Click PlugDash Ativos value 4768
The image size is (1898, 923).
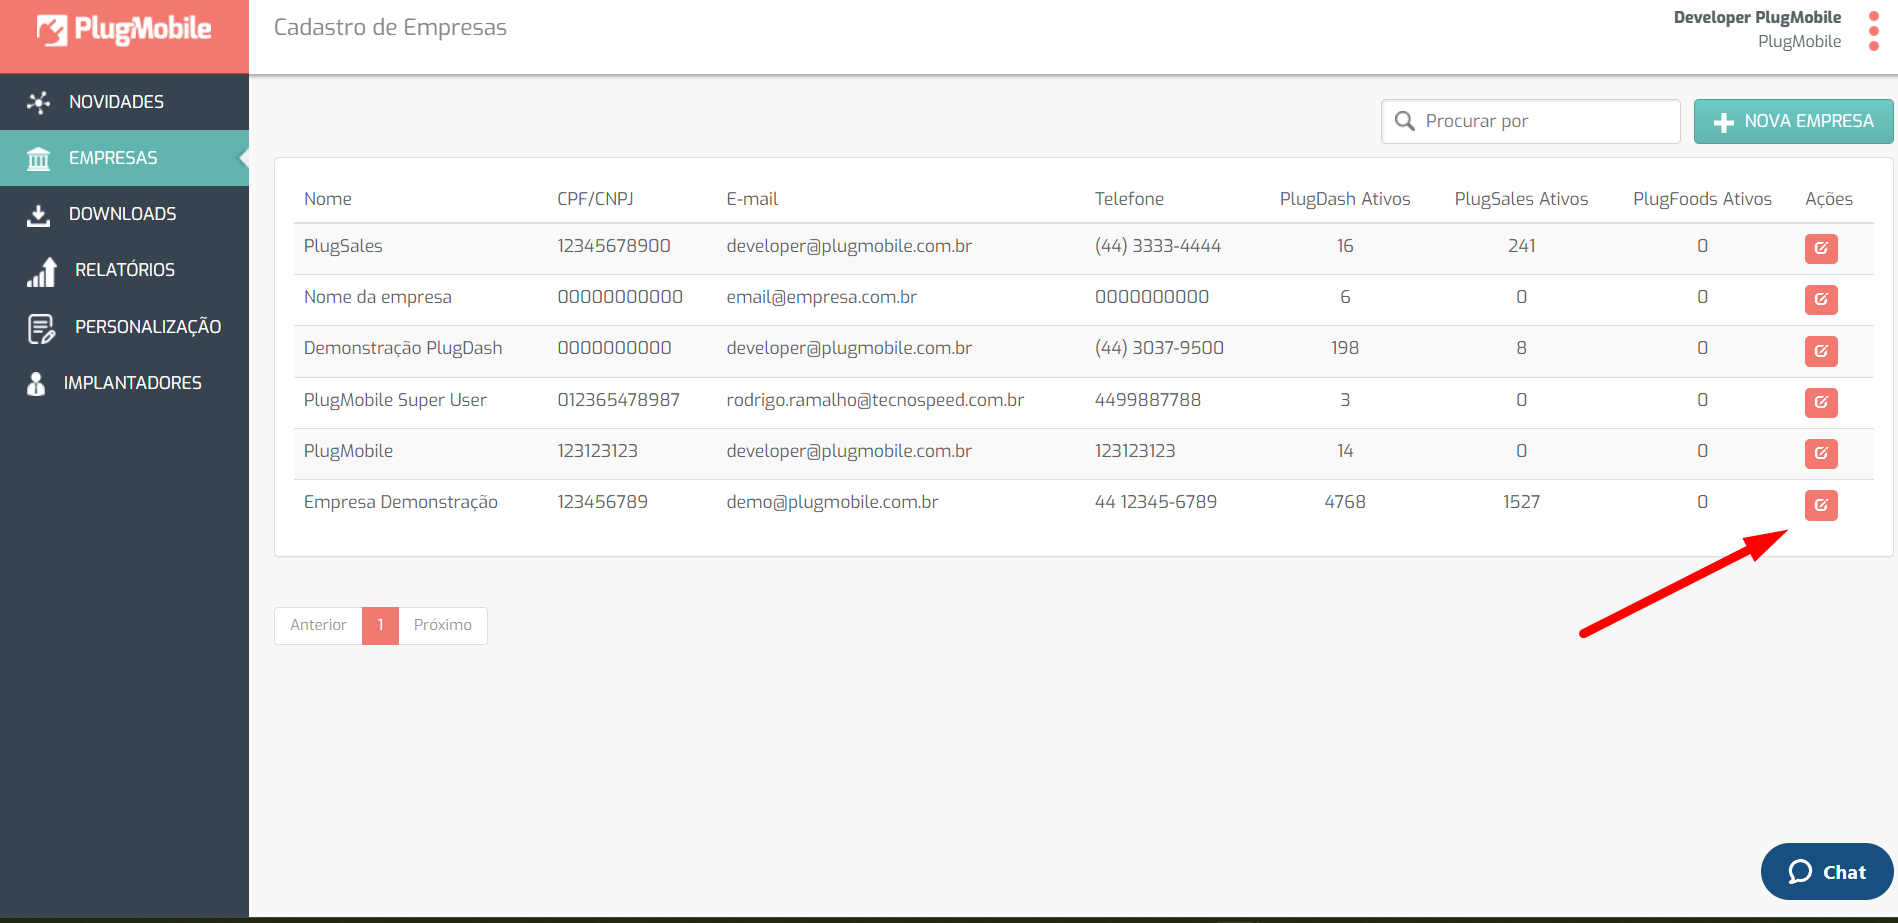pyautogui.click(x=1345, y=502)
